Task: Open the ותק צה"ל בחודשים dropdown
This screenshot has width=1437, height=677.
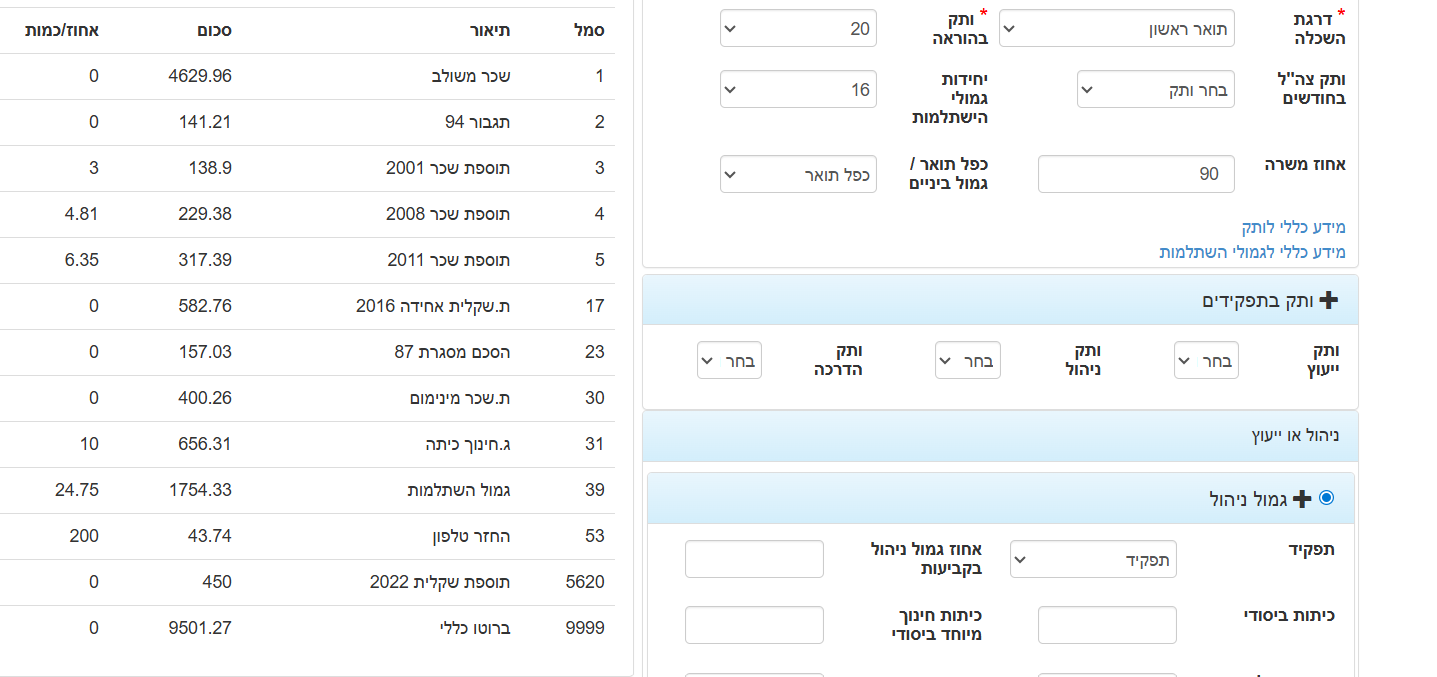Action: coord(1155,90)
